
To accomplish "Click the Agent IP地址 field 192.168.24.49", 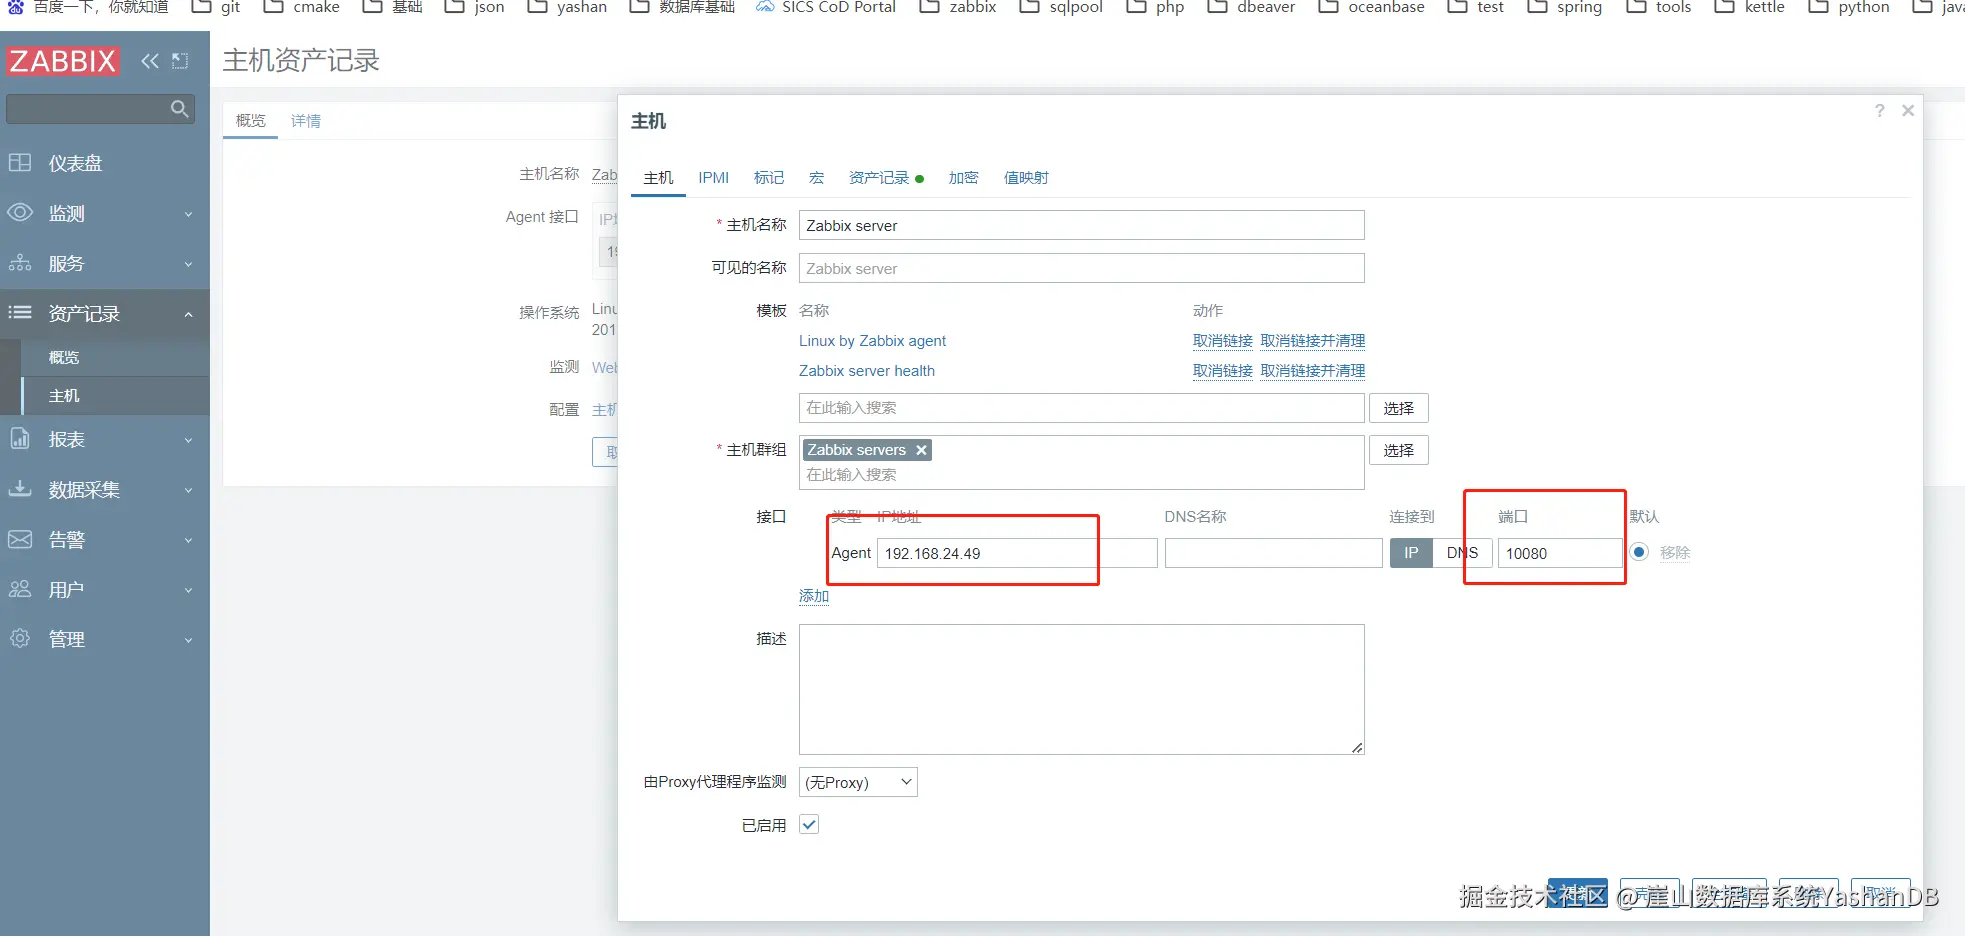I will (1017, 553).
